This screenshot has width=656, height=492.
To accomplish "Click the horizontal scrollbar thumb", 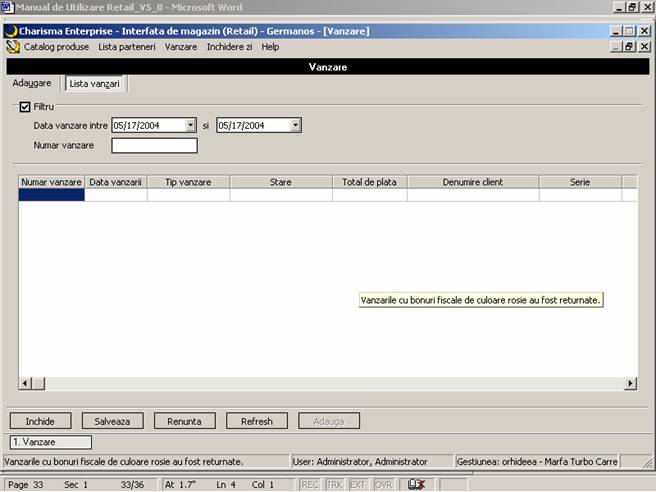I will pos(38,383).
